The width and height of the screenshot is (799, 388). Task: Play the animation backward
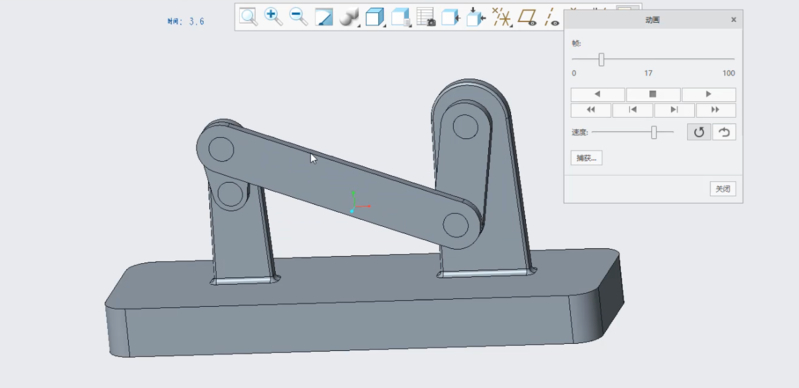coord(597,94)
